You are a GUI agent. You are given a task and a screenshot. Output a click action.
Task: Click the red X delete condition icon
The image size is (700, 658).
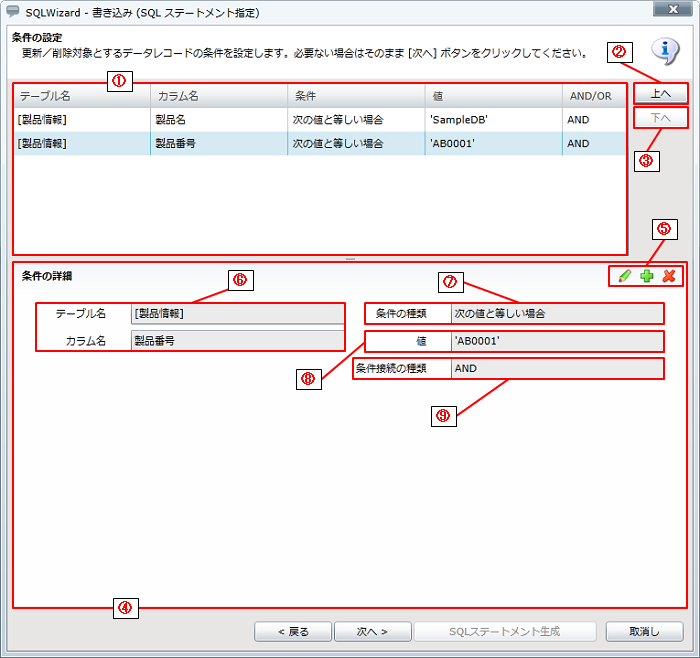click(669, 276)
